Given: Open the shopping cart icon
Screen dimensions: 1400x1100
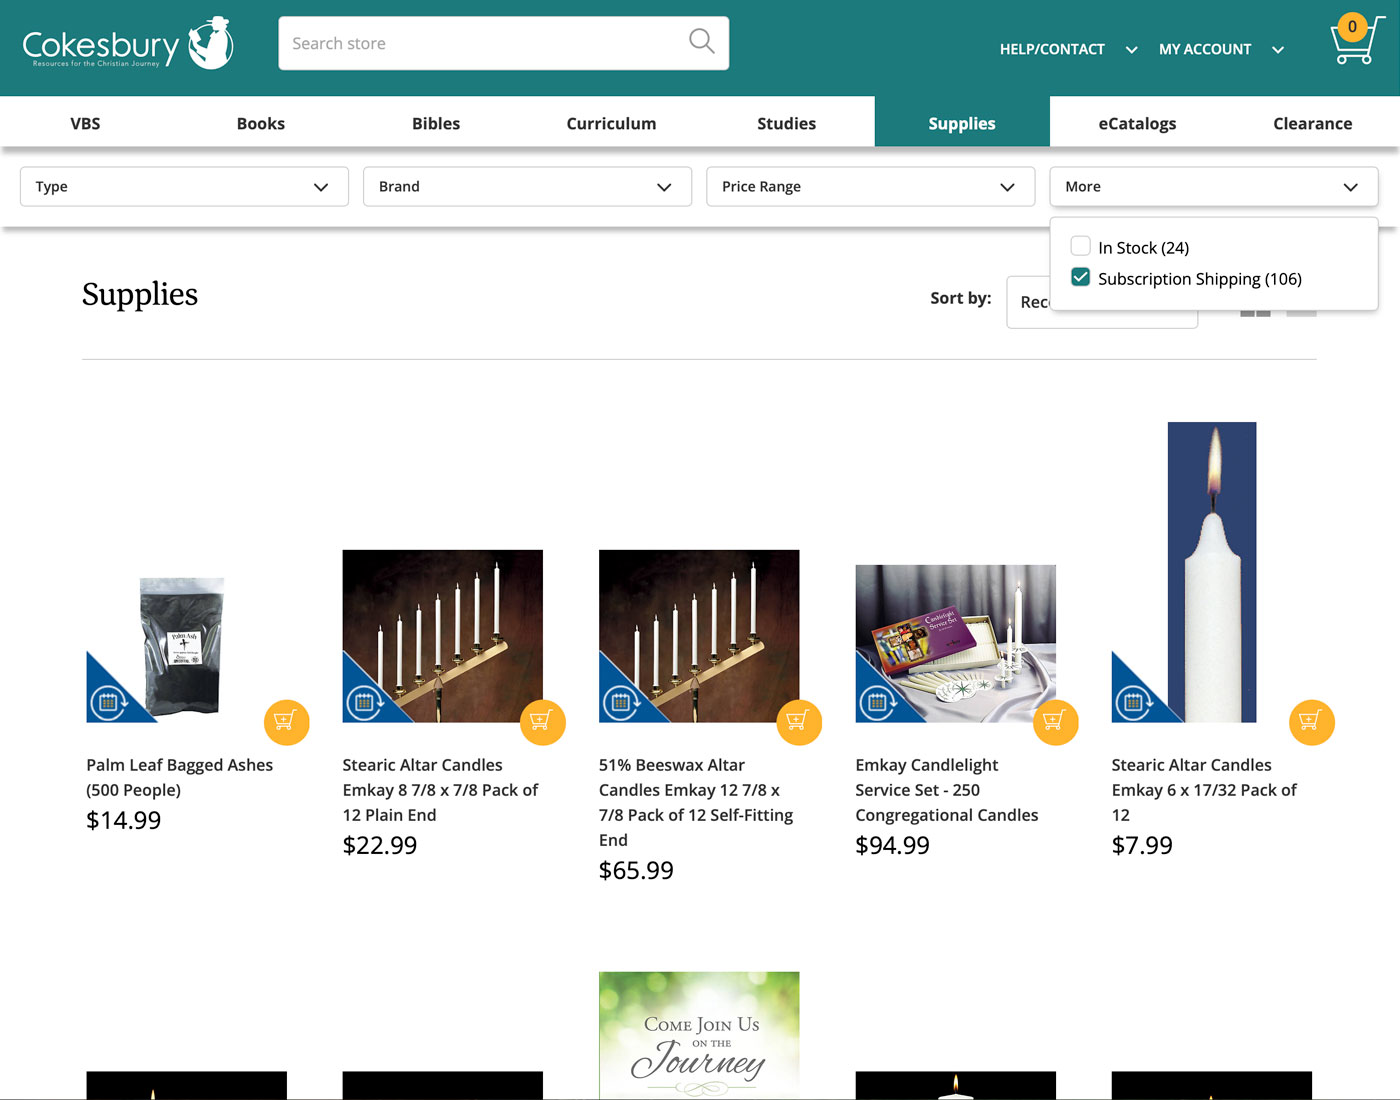Looking at the screenshot, I should click(1355, 42).
